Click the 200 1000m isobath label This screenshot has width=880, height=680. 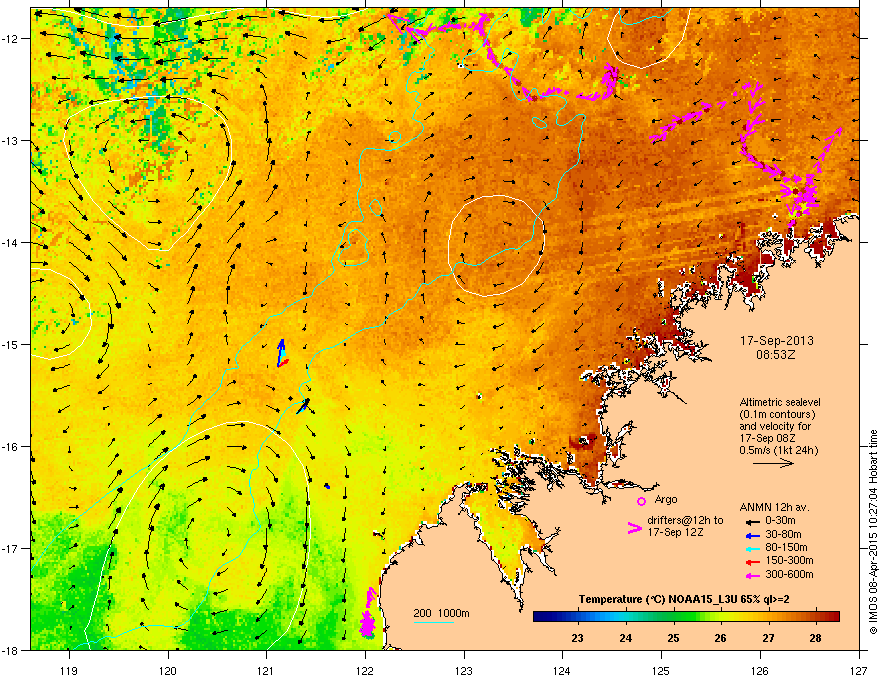(x=441, y=613)
